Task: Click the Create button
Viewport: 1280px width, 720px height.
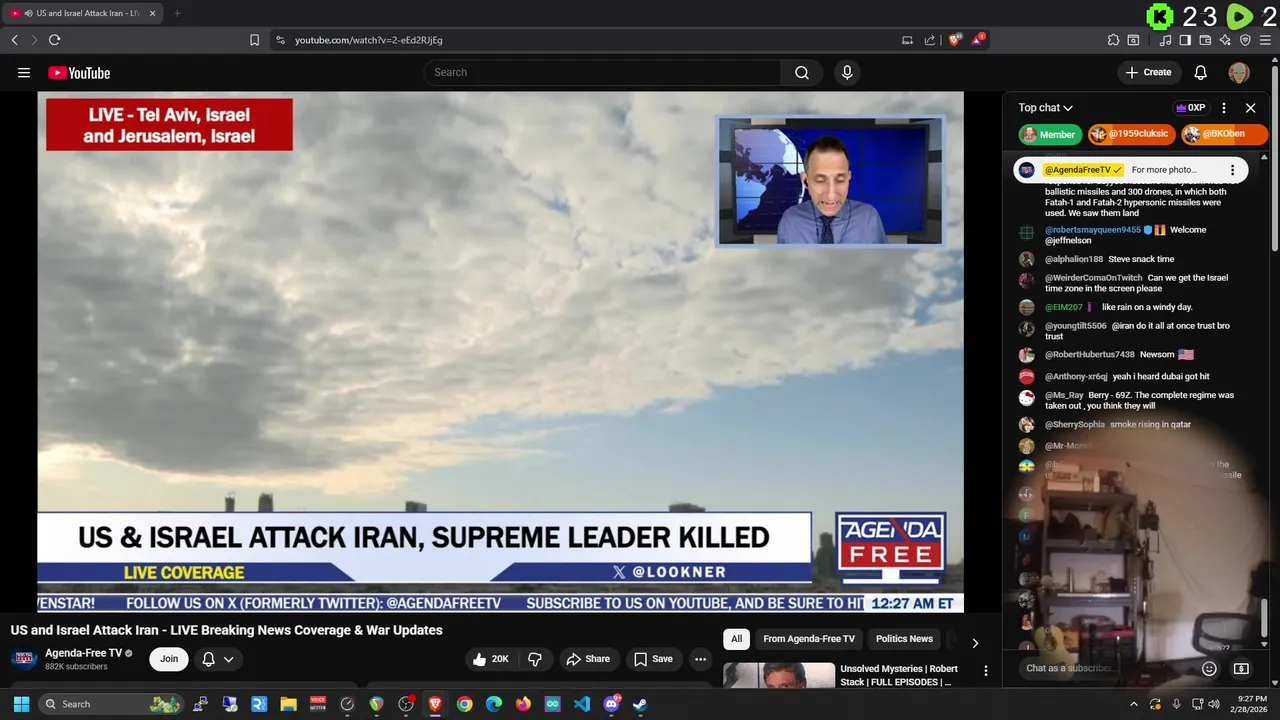Action: click(x=1148, y=72)
